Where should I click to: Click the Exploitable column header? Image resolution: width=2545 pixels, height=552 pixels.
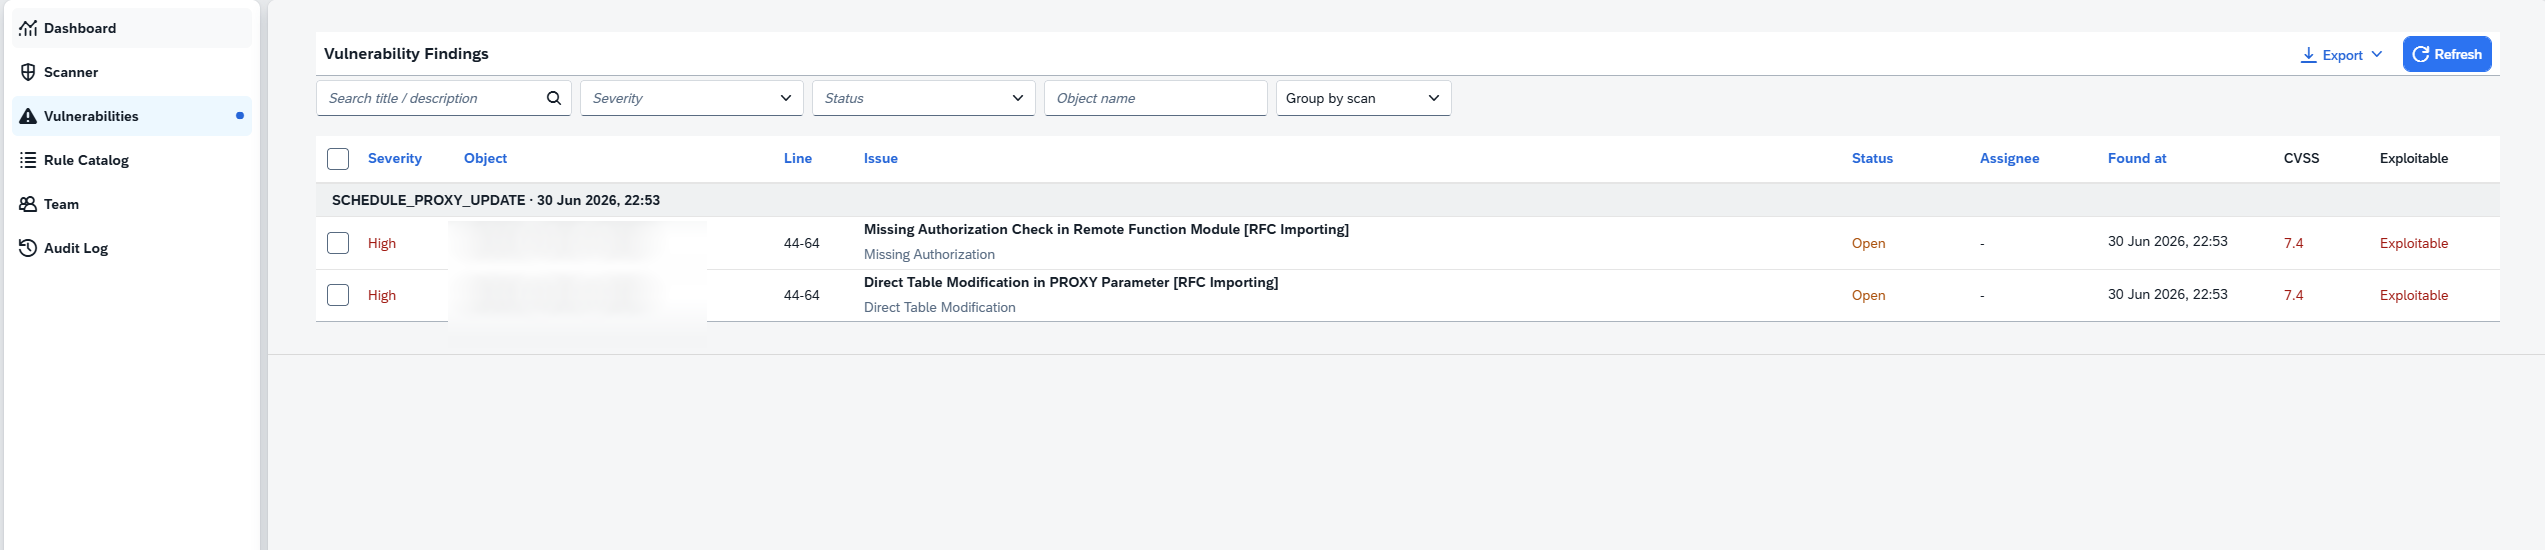[2414, 158]
